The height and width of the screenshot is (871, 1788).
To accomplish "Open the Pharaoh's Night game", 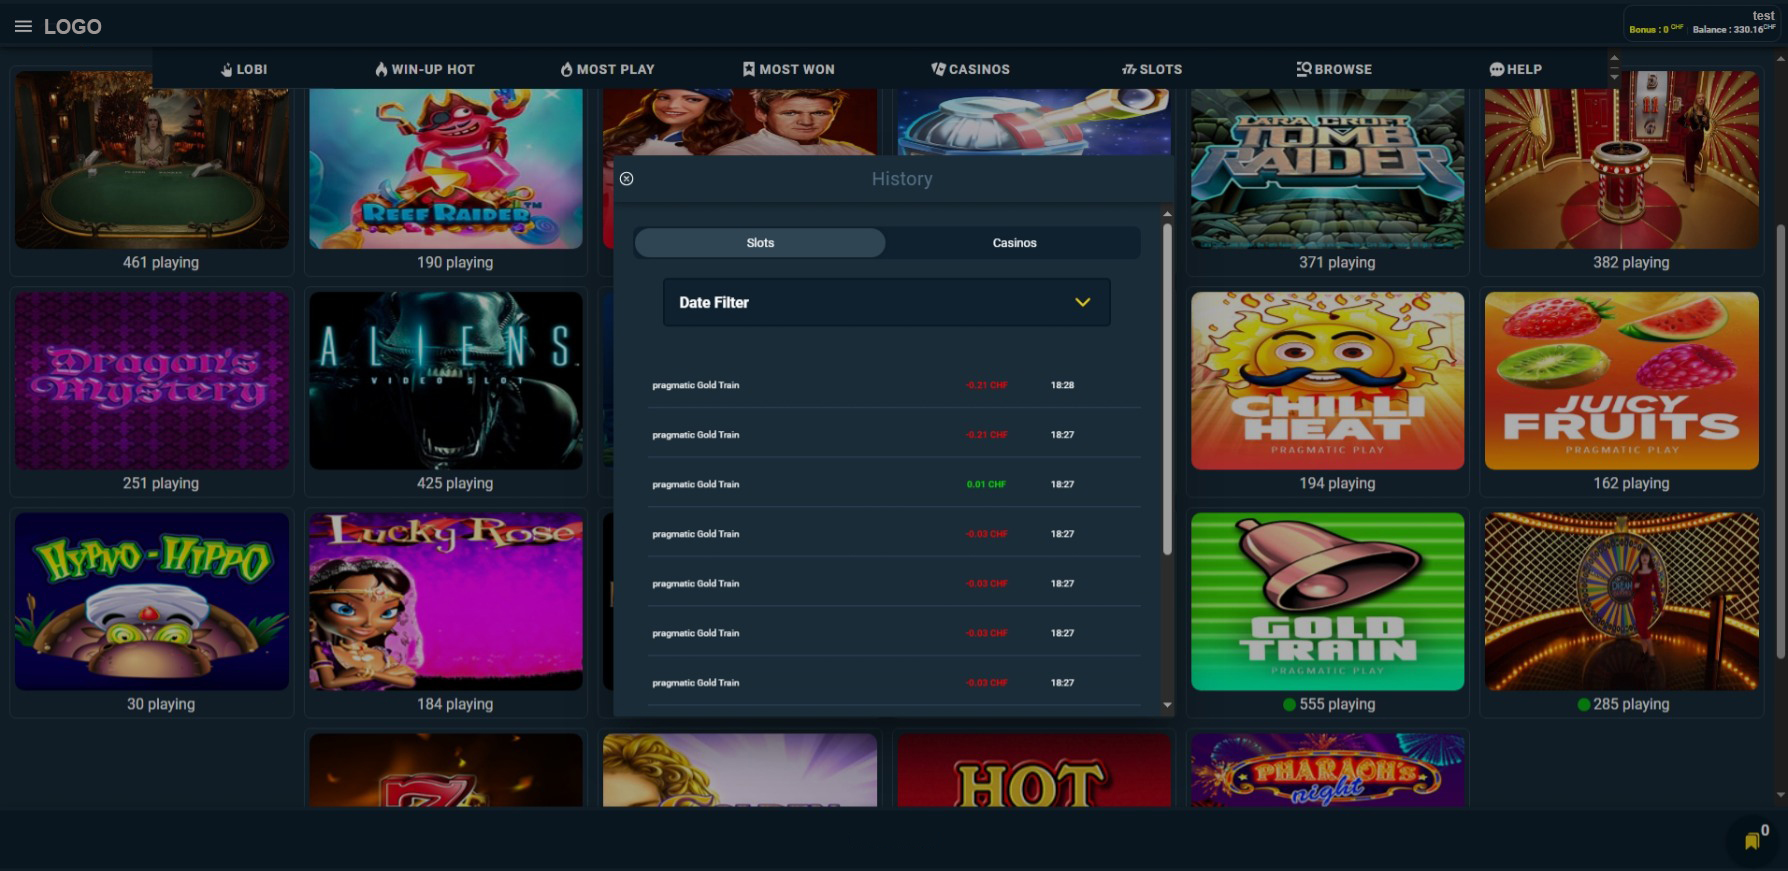I will (1327, 770).
